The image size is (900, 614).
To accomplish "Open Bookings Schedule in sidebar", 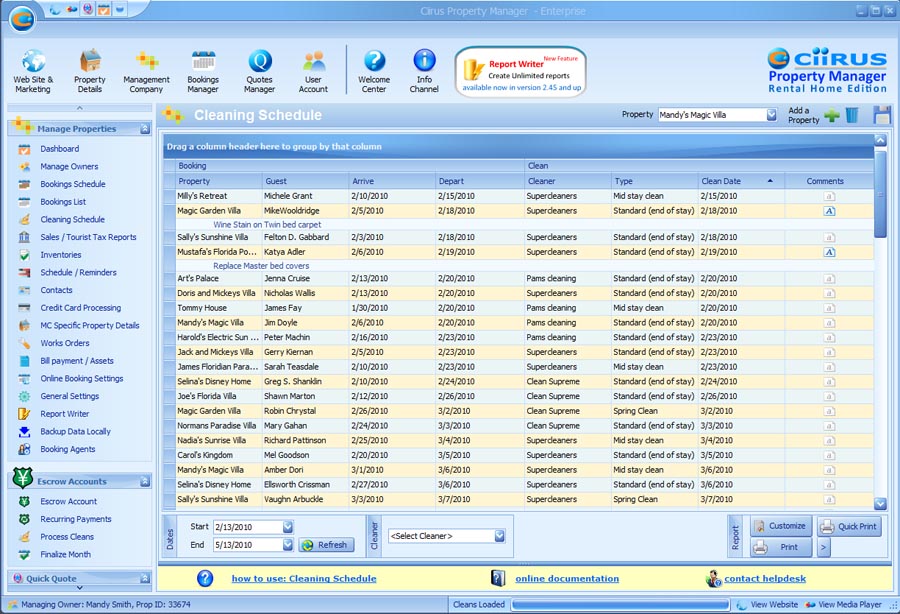I will coord(73,184).
